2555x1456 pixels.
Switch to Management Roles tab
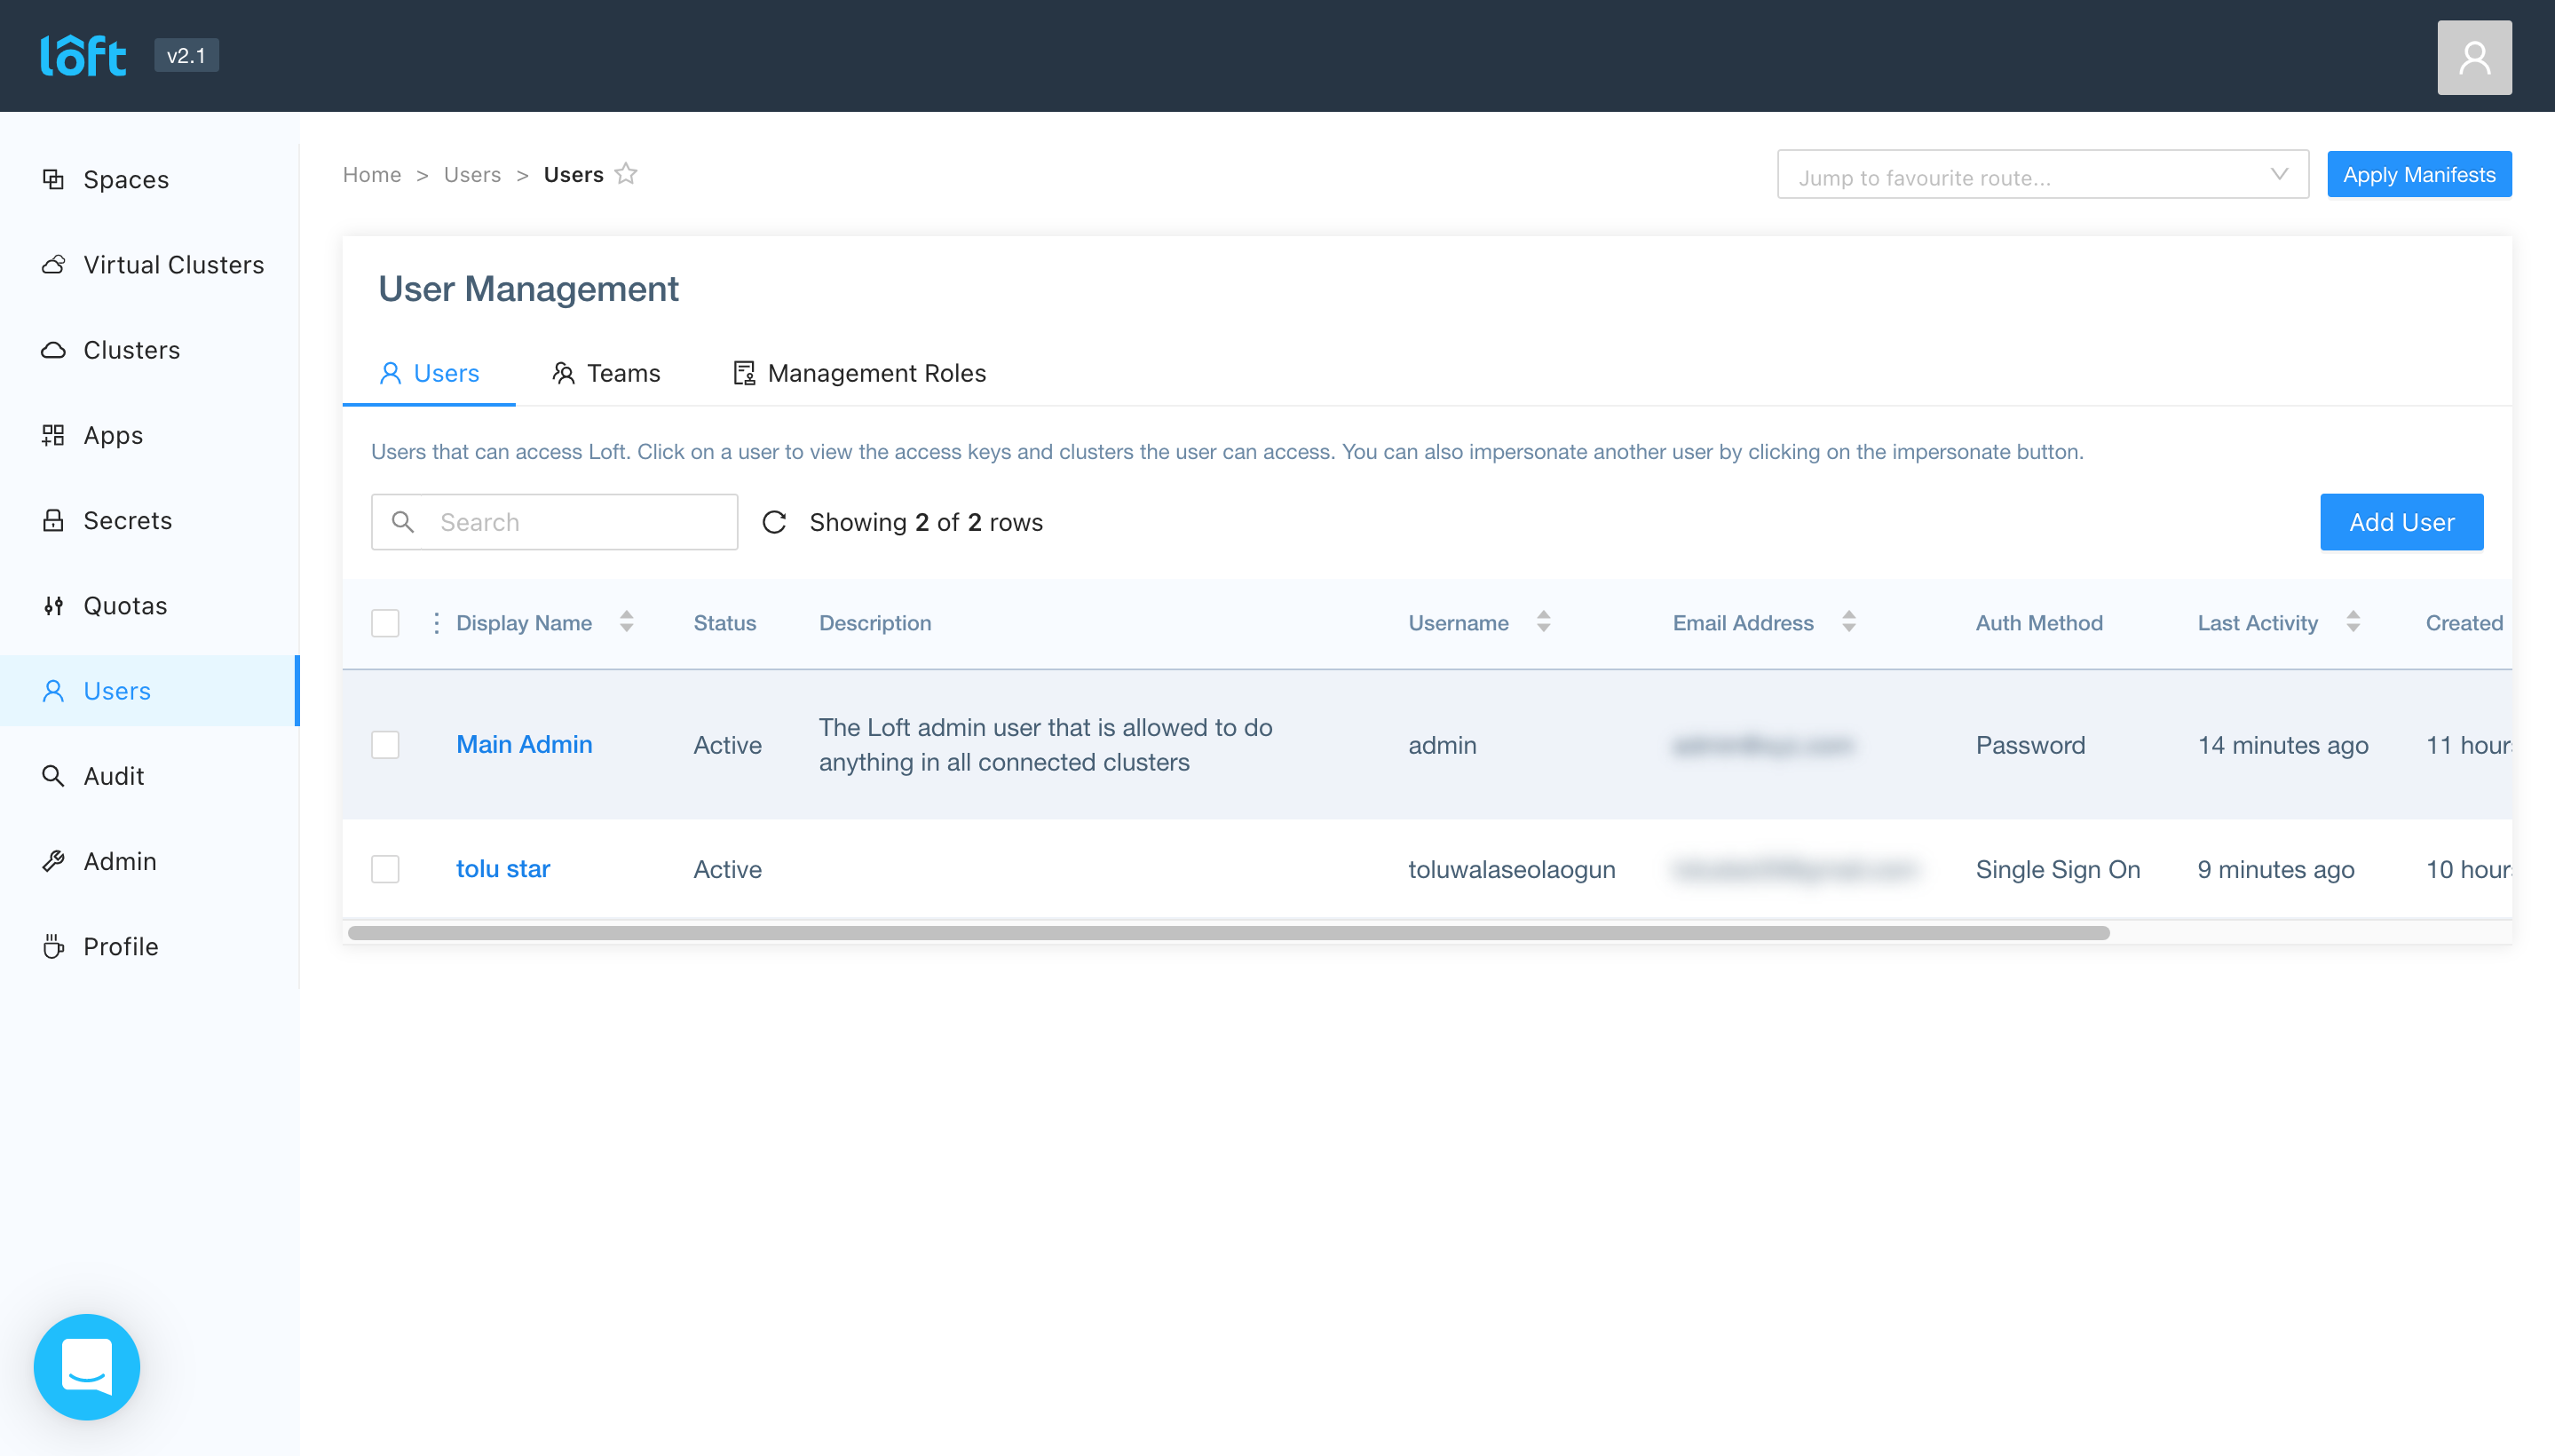[x=860, y=373]
